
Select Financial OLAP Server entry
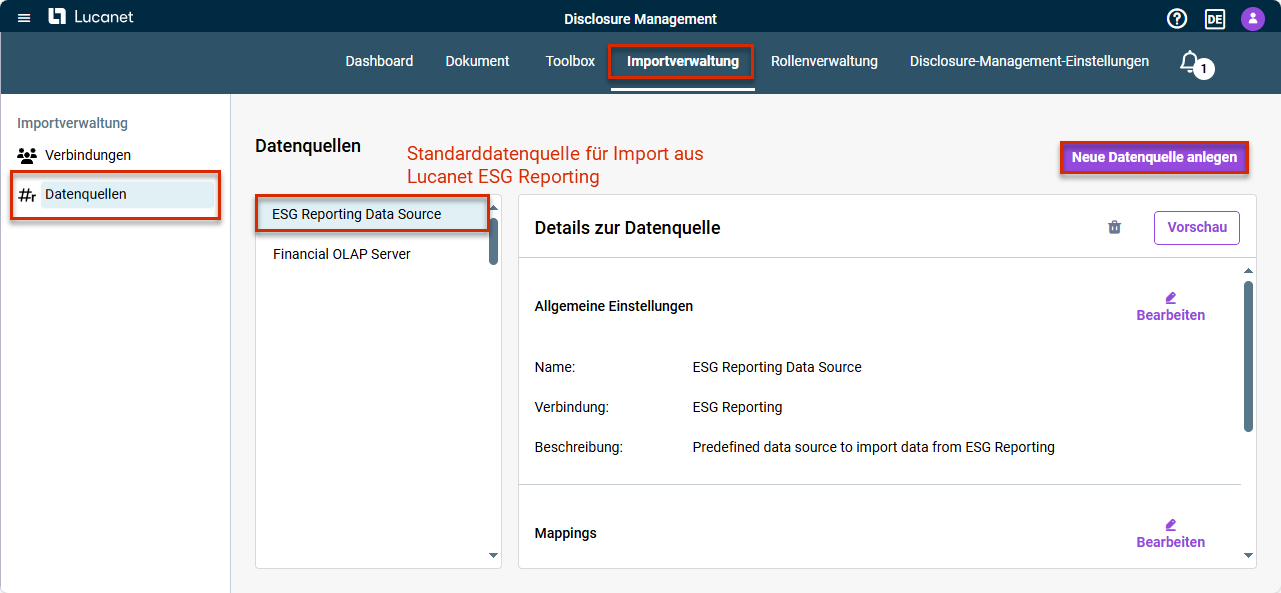point(372,254)
